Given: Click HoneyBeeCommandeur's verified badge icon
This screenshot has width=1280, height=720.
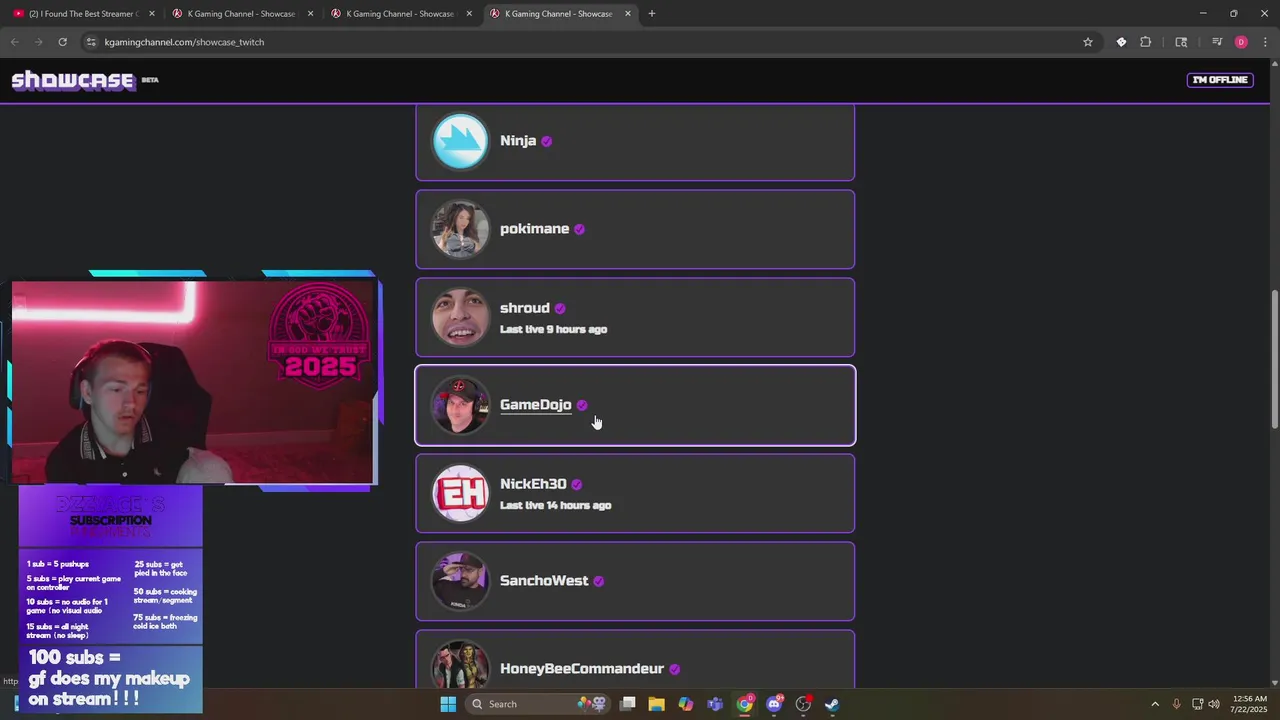Looking at the screenshot, I should pyautogui.click(x=674, y=669).
